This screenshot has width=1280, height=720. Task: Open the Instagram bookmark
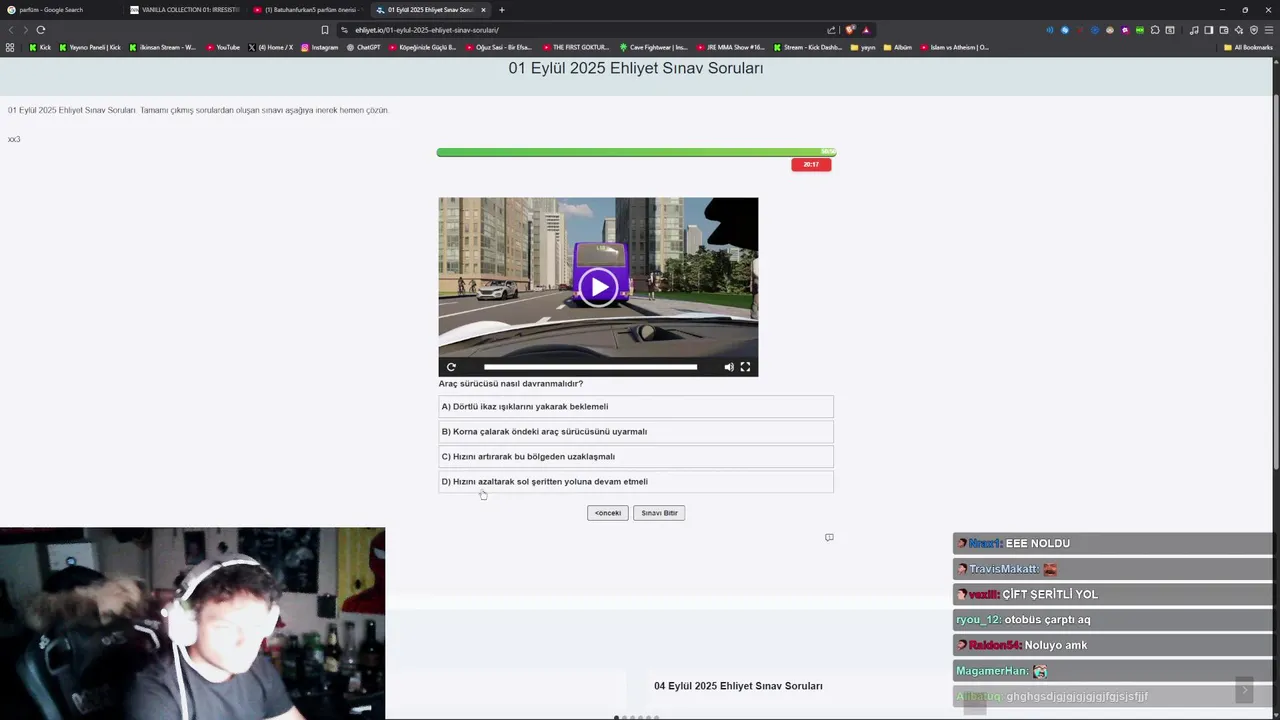click(x=320, y=47)
